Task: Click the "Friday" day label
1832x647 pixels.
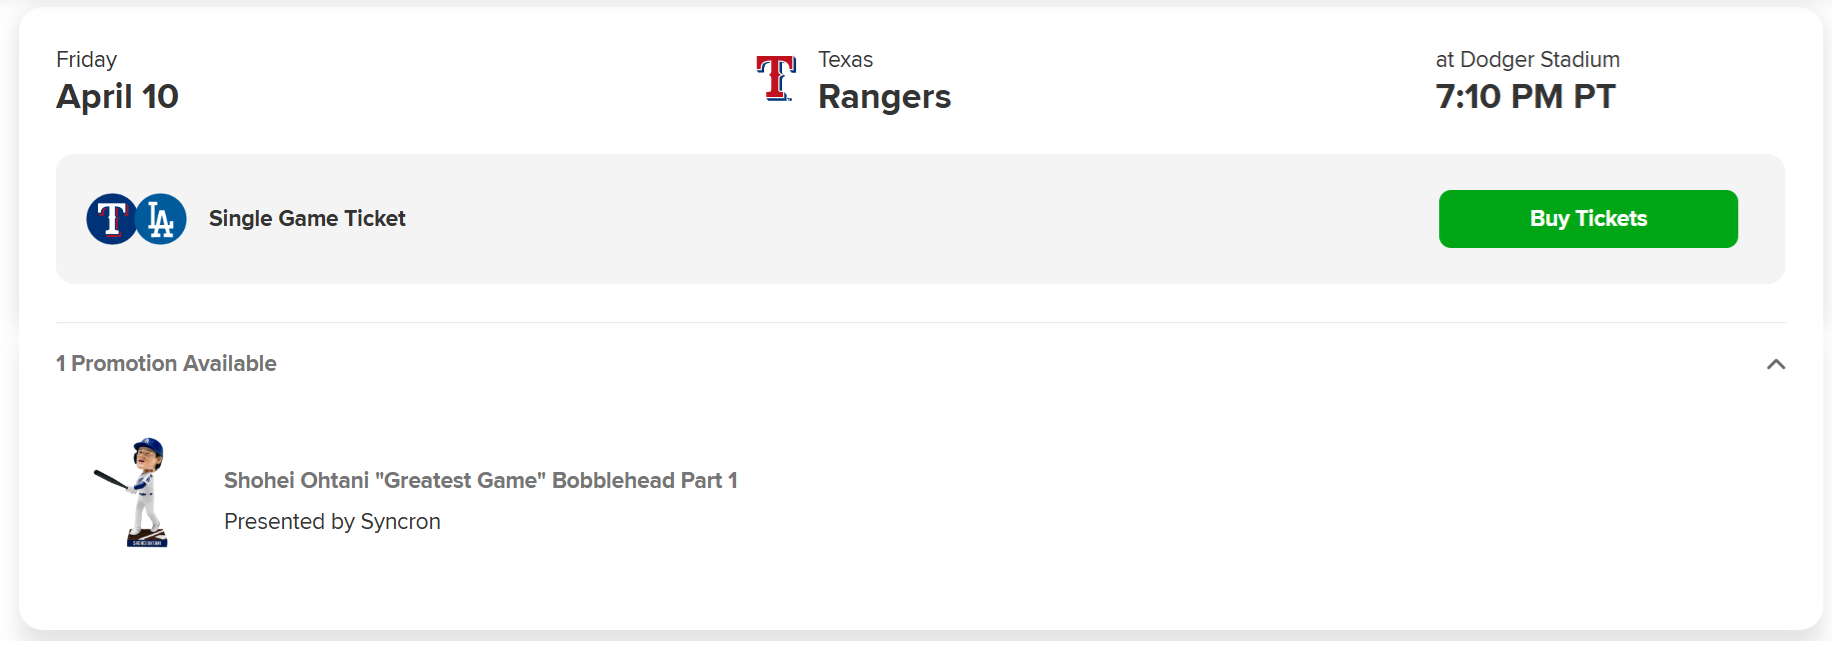Action: (86, 60)
